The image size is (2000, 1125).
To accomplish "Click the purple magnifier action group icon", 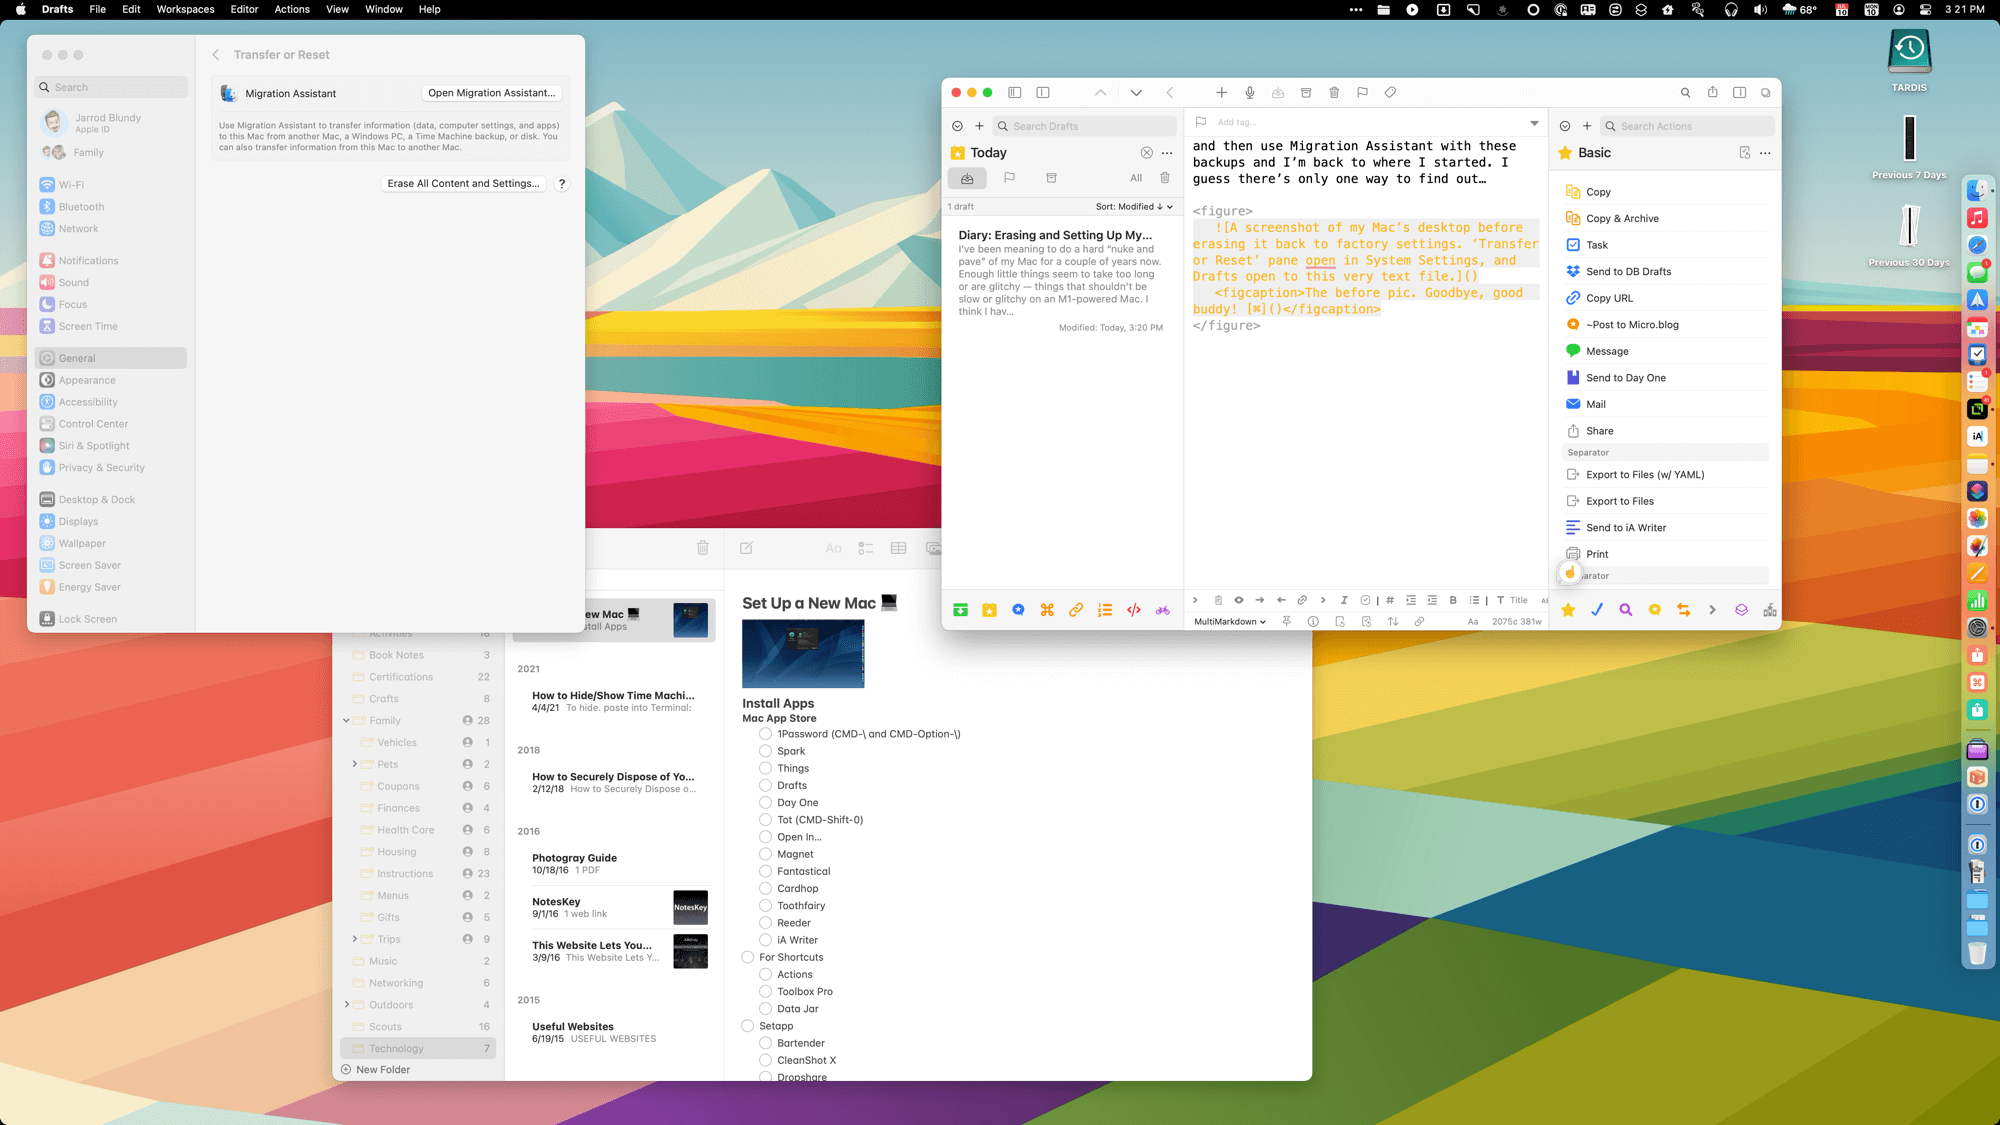I will point(1626,610).
